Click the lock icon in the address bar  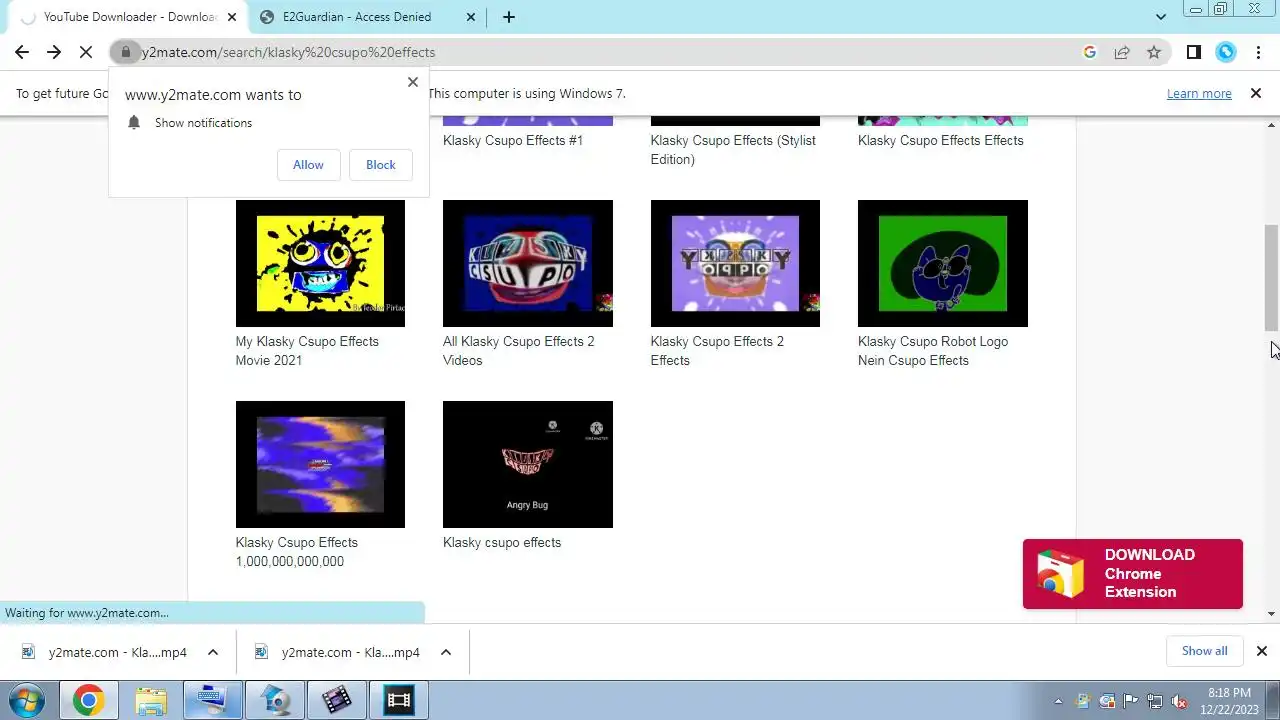point(125,52)
